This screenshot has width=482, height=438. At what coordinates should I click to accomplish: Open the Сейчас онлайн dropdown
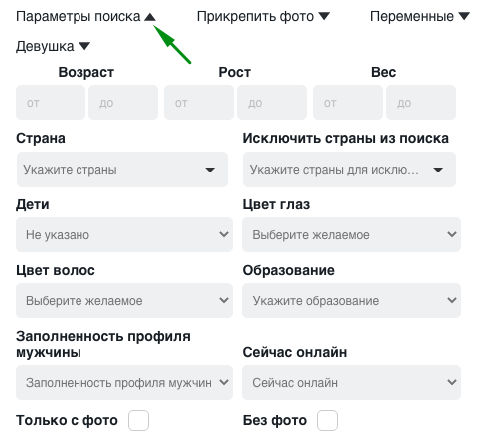click(x=351, y=382)
